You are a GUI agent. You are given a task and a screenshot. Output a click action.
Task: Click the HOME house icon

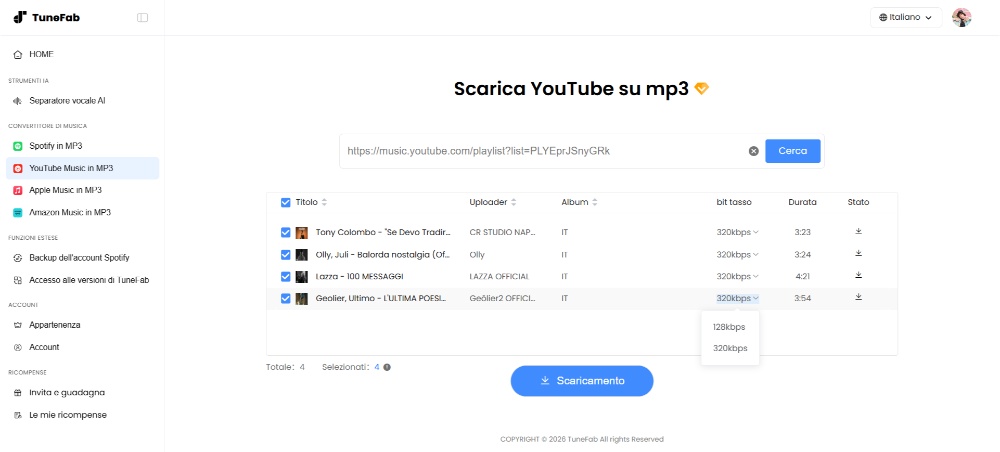click(x=18, y=55)
